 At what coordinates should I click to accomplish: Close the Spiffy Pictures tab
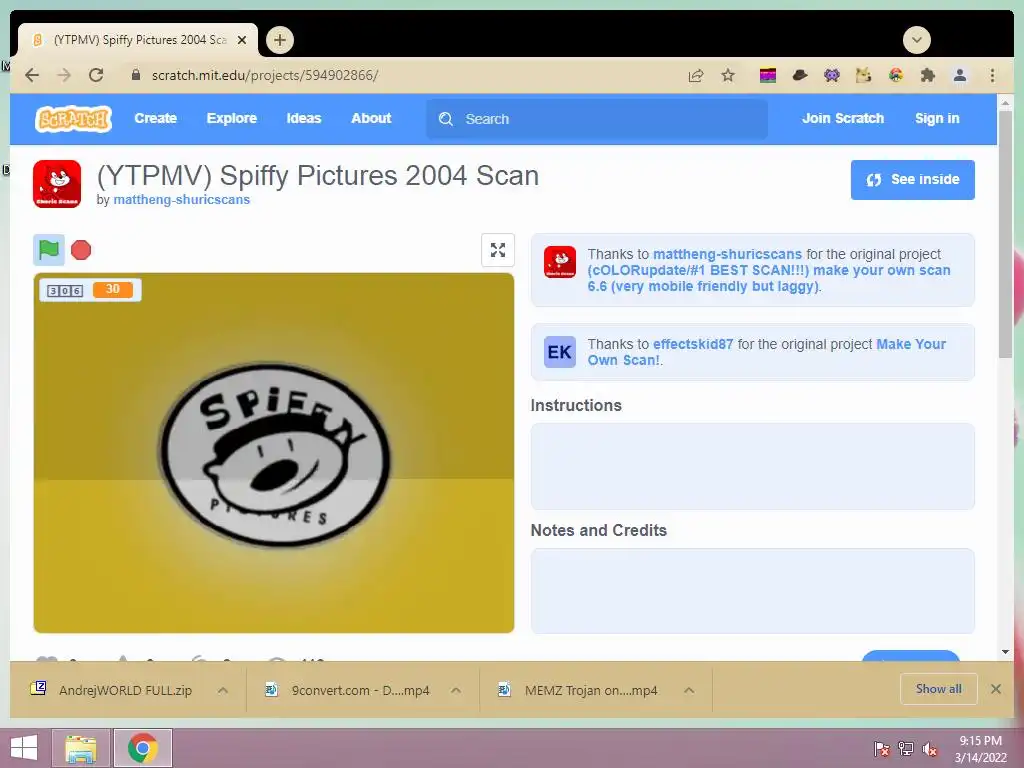pyautogui.click(x=242, y=40)
